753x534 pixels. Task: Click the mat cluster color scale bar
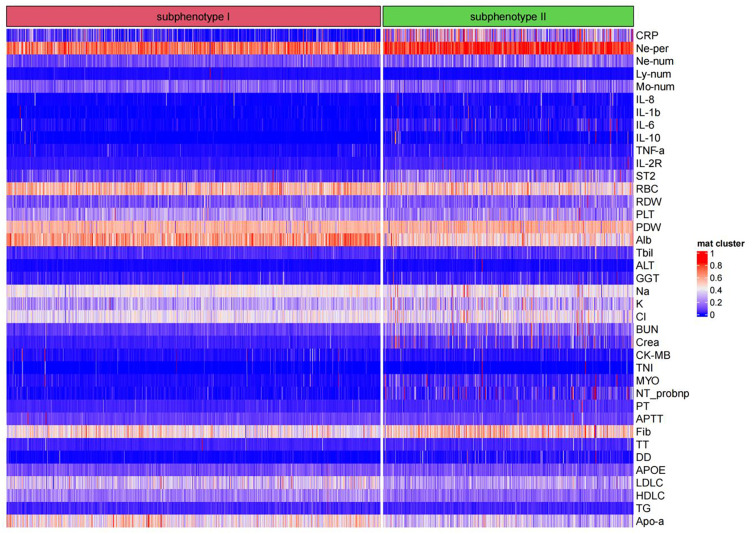[702, 284]
